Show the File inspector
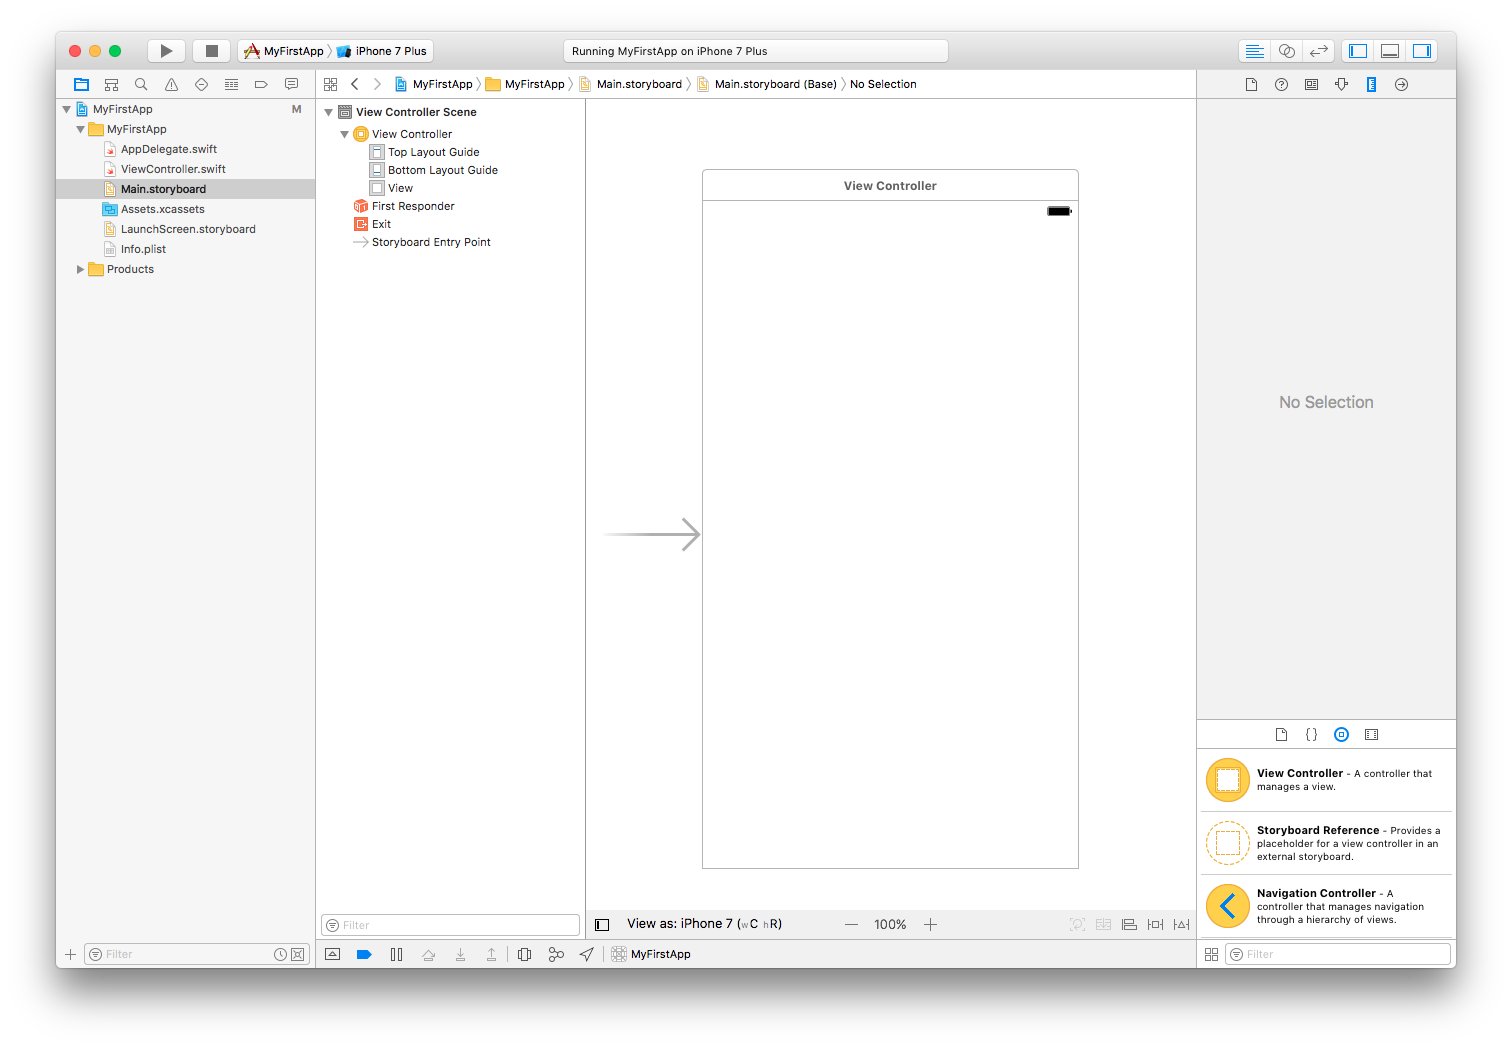The width and height of the screenshot is (1512, 1048). point(1251,84)
